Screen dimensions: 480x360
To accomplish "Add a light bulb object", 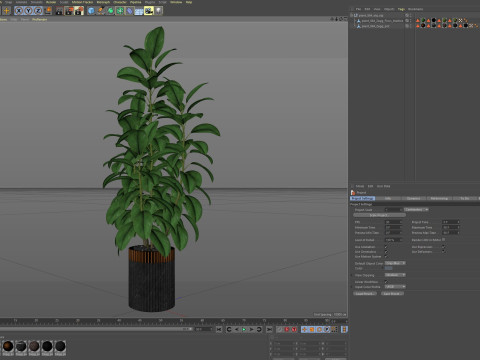I will coord(158,11).
